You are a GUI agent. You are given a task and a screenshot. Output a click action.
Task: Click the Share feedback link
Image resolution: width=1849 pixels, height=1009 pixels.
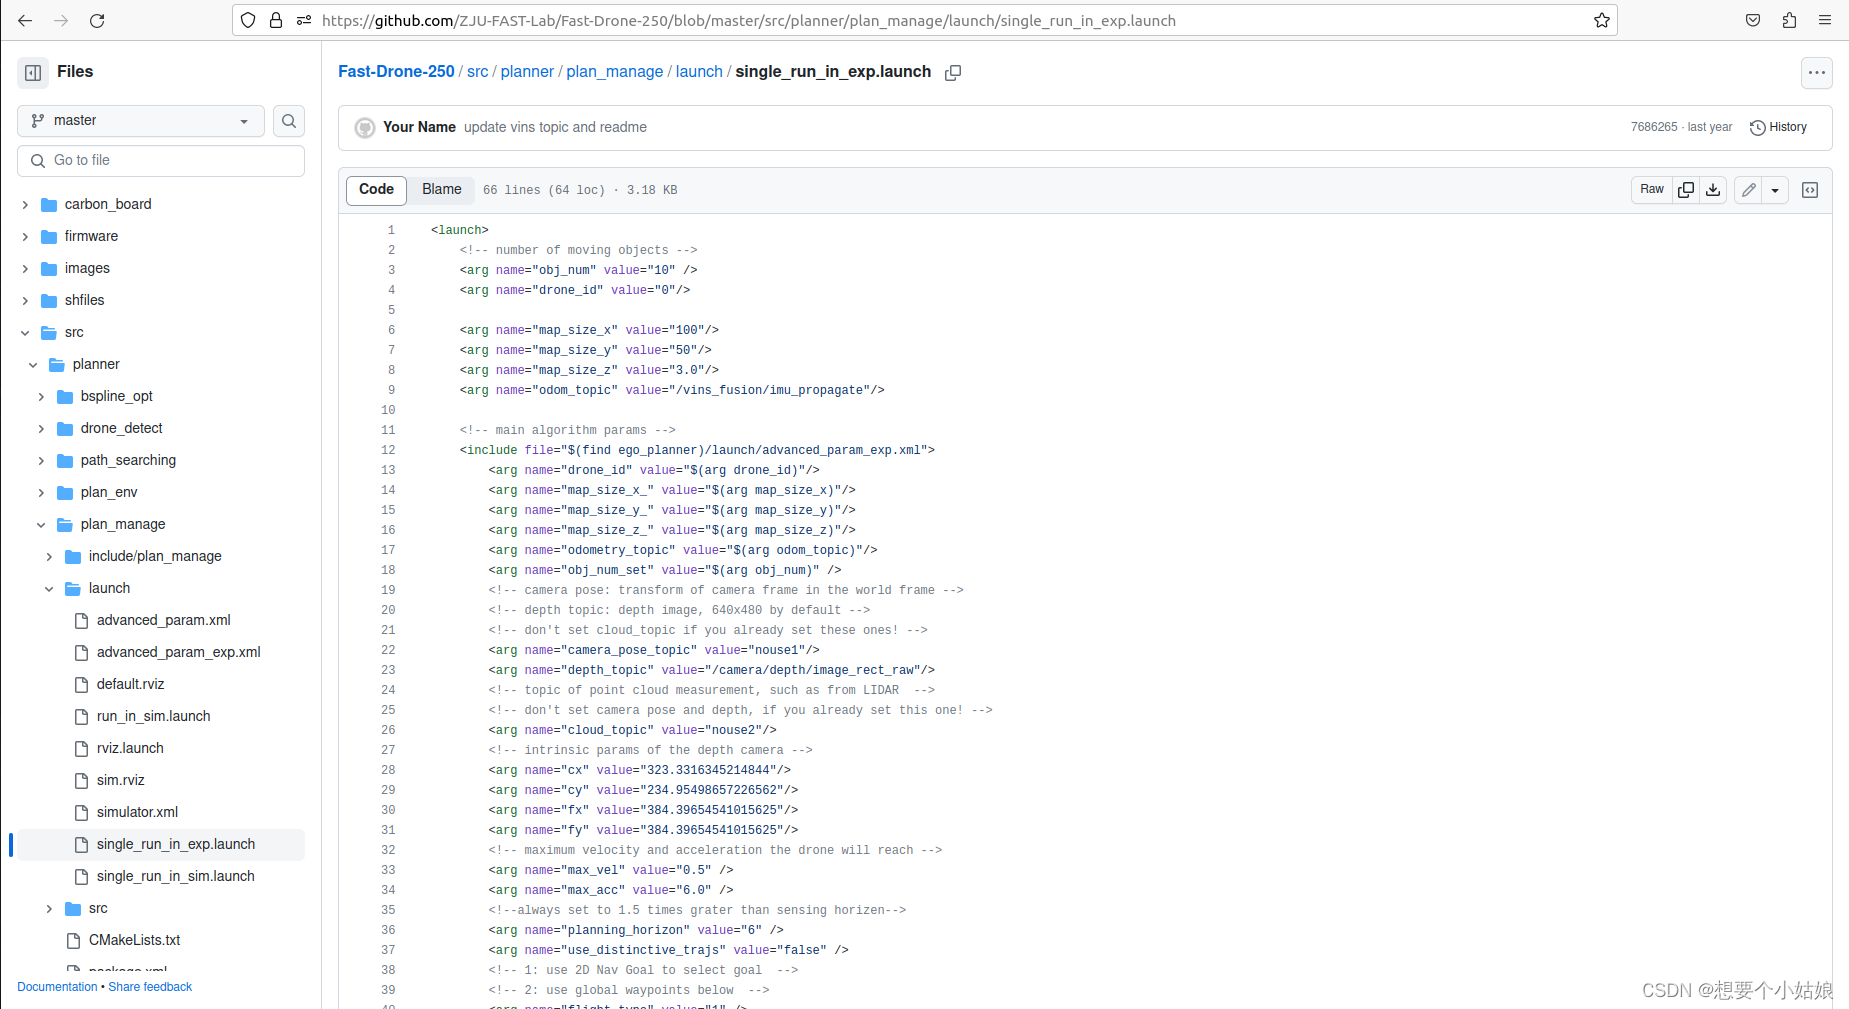150,987
